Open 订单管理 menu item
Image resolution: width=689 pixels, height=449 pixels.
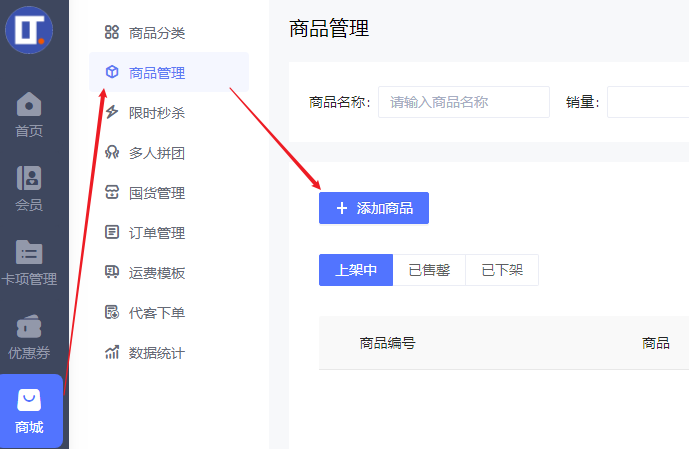169,232
